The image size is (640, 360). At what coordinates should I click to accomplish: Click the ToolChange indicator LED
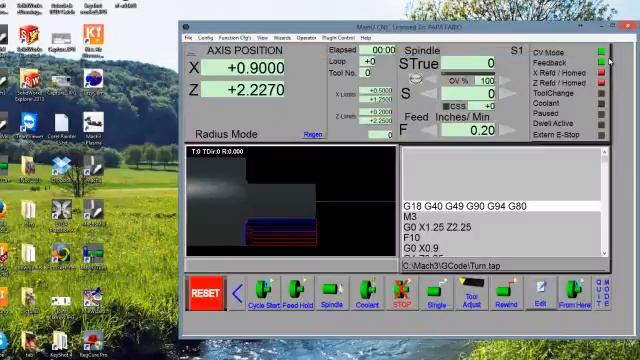[x=602, y=93]
